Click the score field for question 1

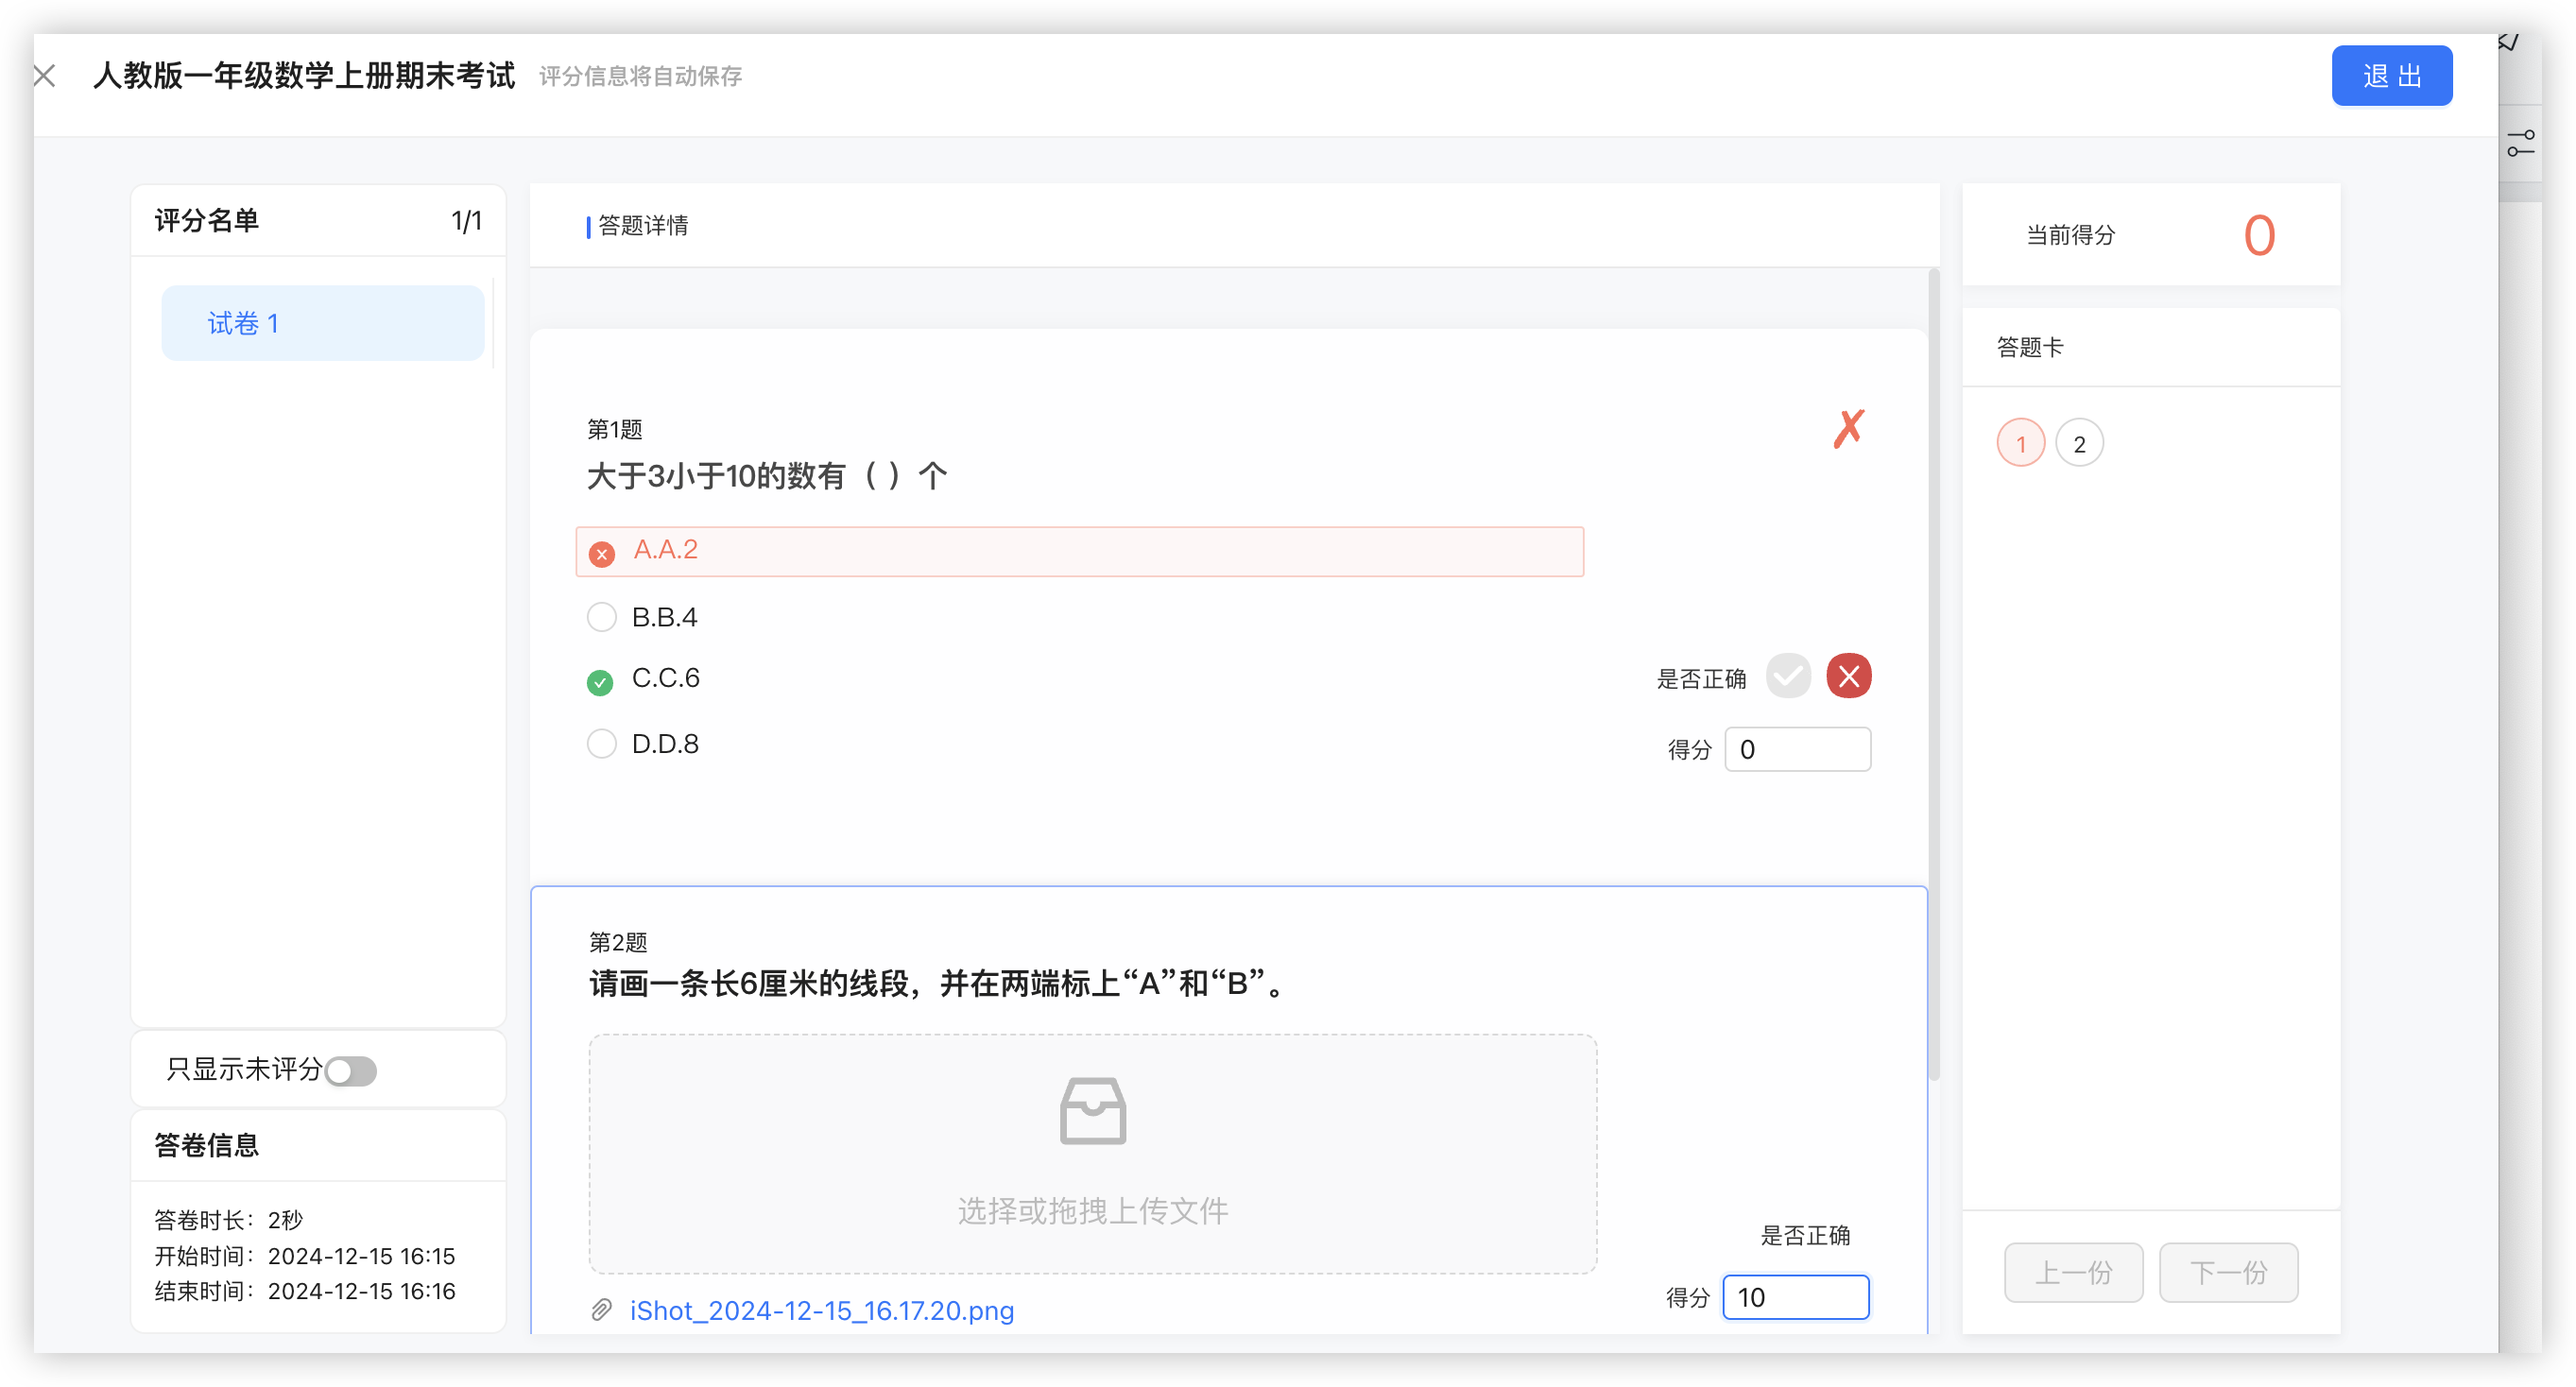tap(1797, 749)
